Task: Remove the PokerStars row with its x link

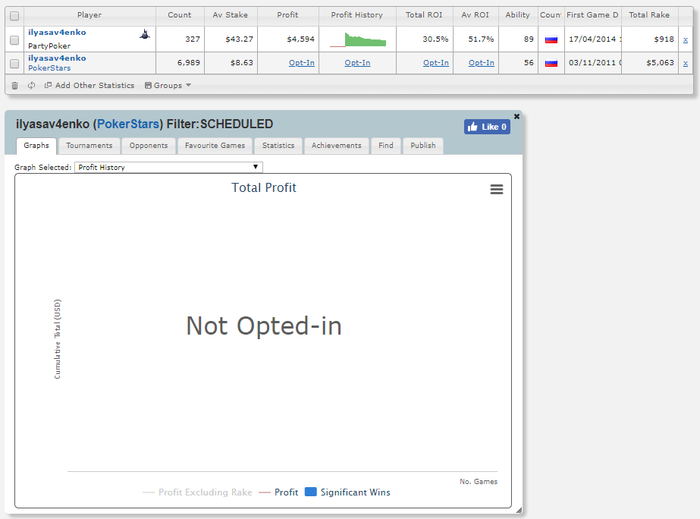Action: 685,63
